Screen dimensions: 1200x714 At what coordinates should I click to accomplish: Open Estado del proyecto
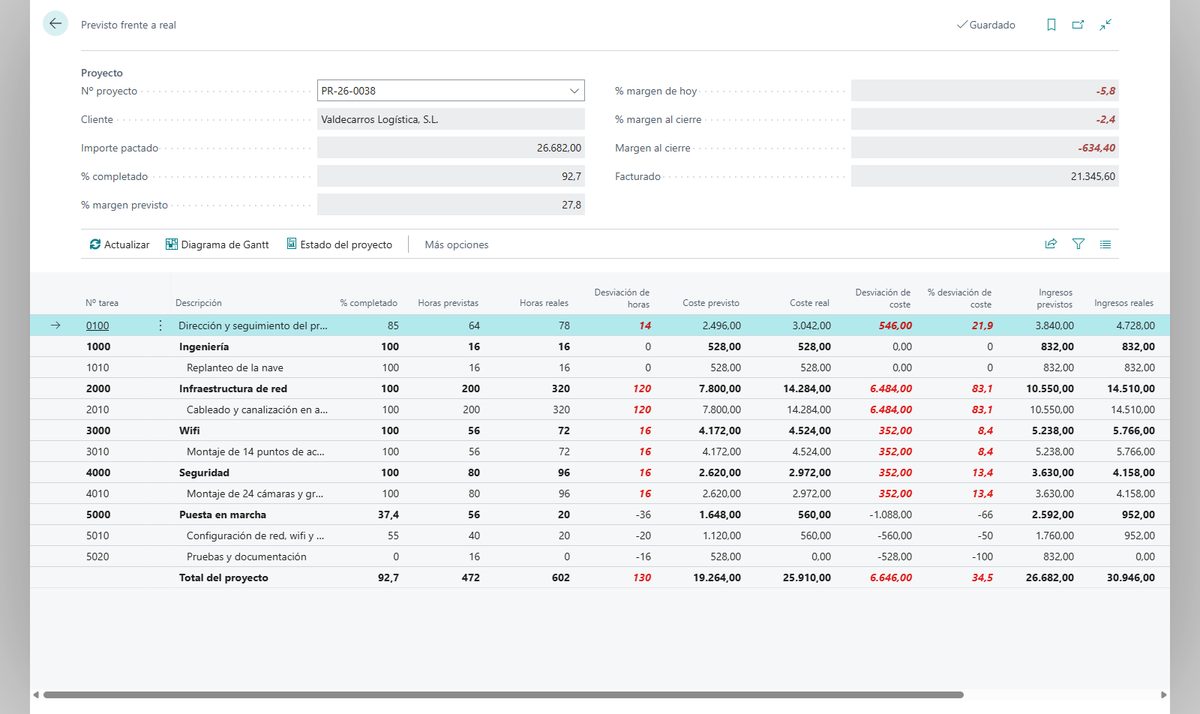click(339, 244)
